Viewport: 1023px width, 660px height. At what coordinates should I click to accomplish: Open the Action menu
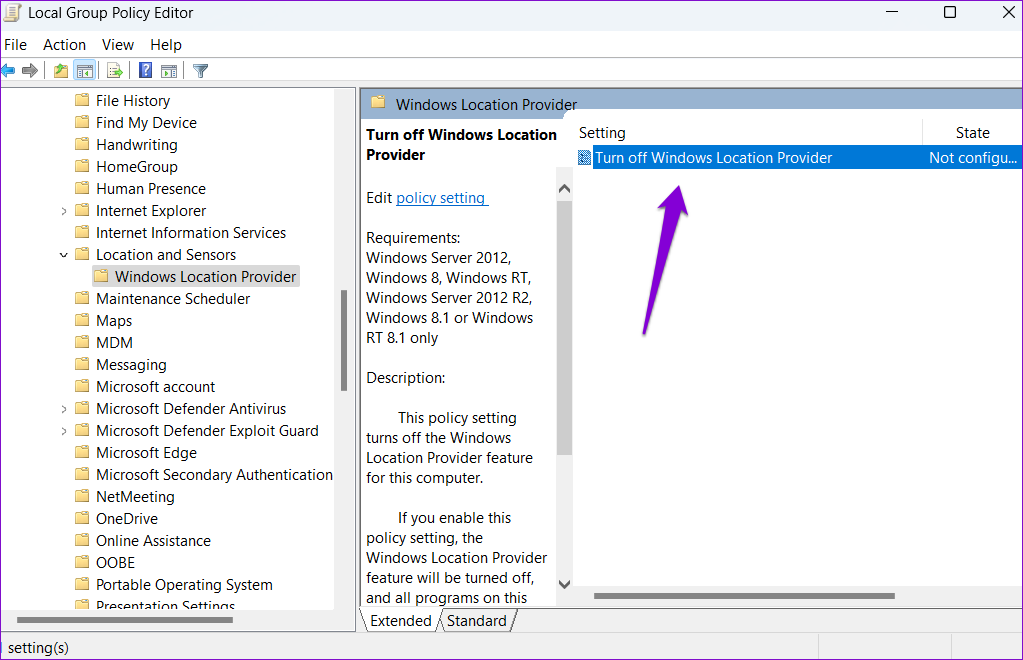[x=65, y=45]
